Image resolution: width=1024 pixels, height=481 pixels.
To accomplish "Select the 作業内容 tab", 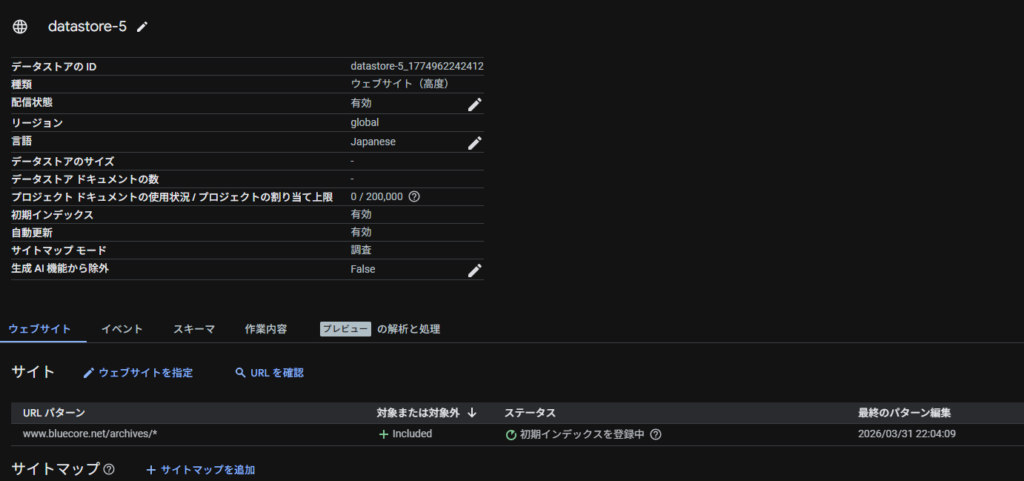I will (x=266, y=329).
